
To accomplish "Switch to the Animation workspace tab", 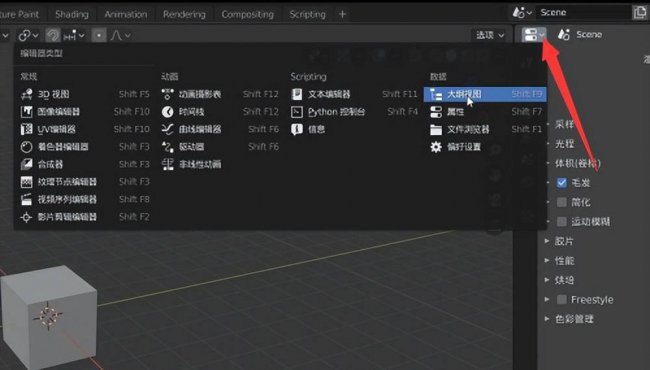I will pos(126,14).
